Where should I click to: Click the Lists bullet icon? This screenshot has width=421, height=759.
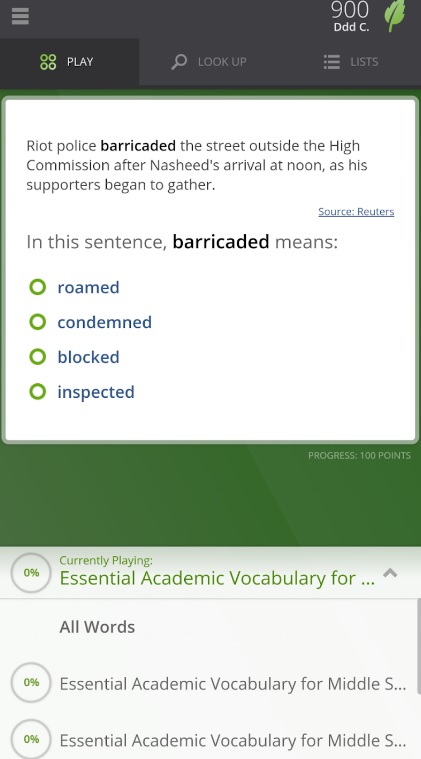tap(331, 62)
